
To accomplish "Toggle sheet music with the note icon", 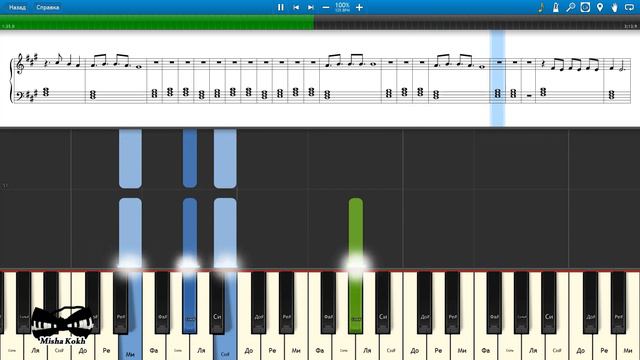I will pos(541,7).
